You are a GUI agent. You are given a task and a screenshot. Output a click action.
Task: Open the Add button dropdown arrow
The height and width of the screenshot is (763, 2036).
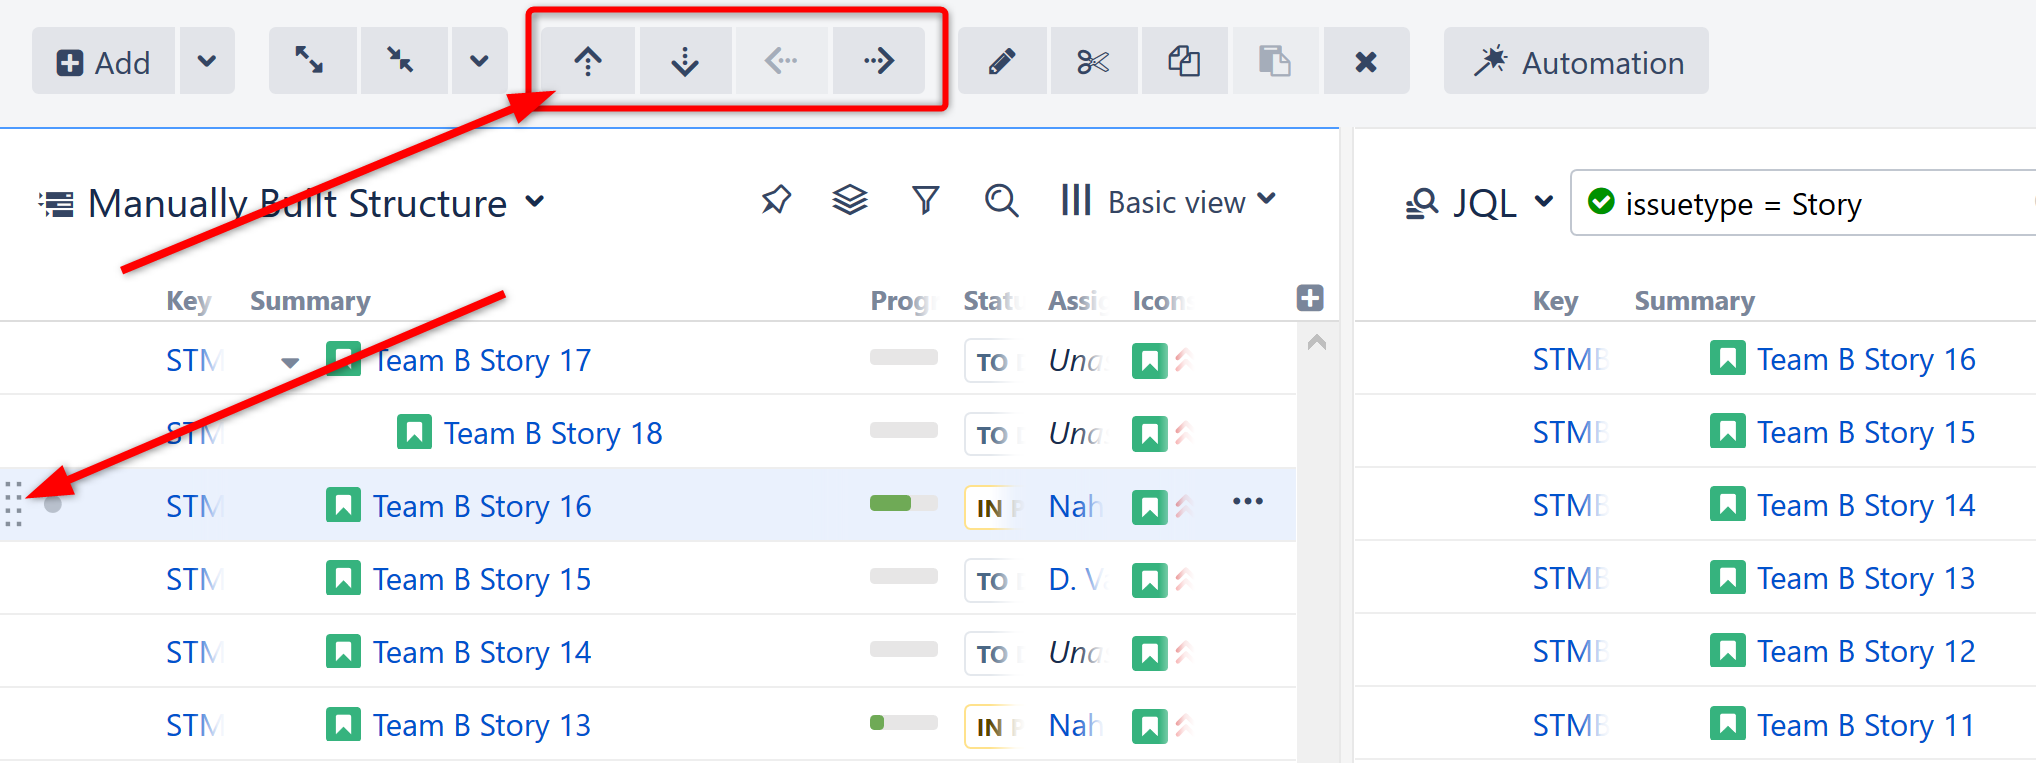(207, 62)
